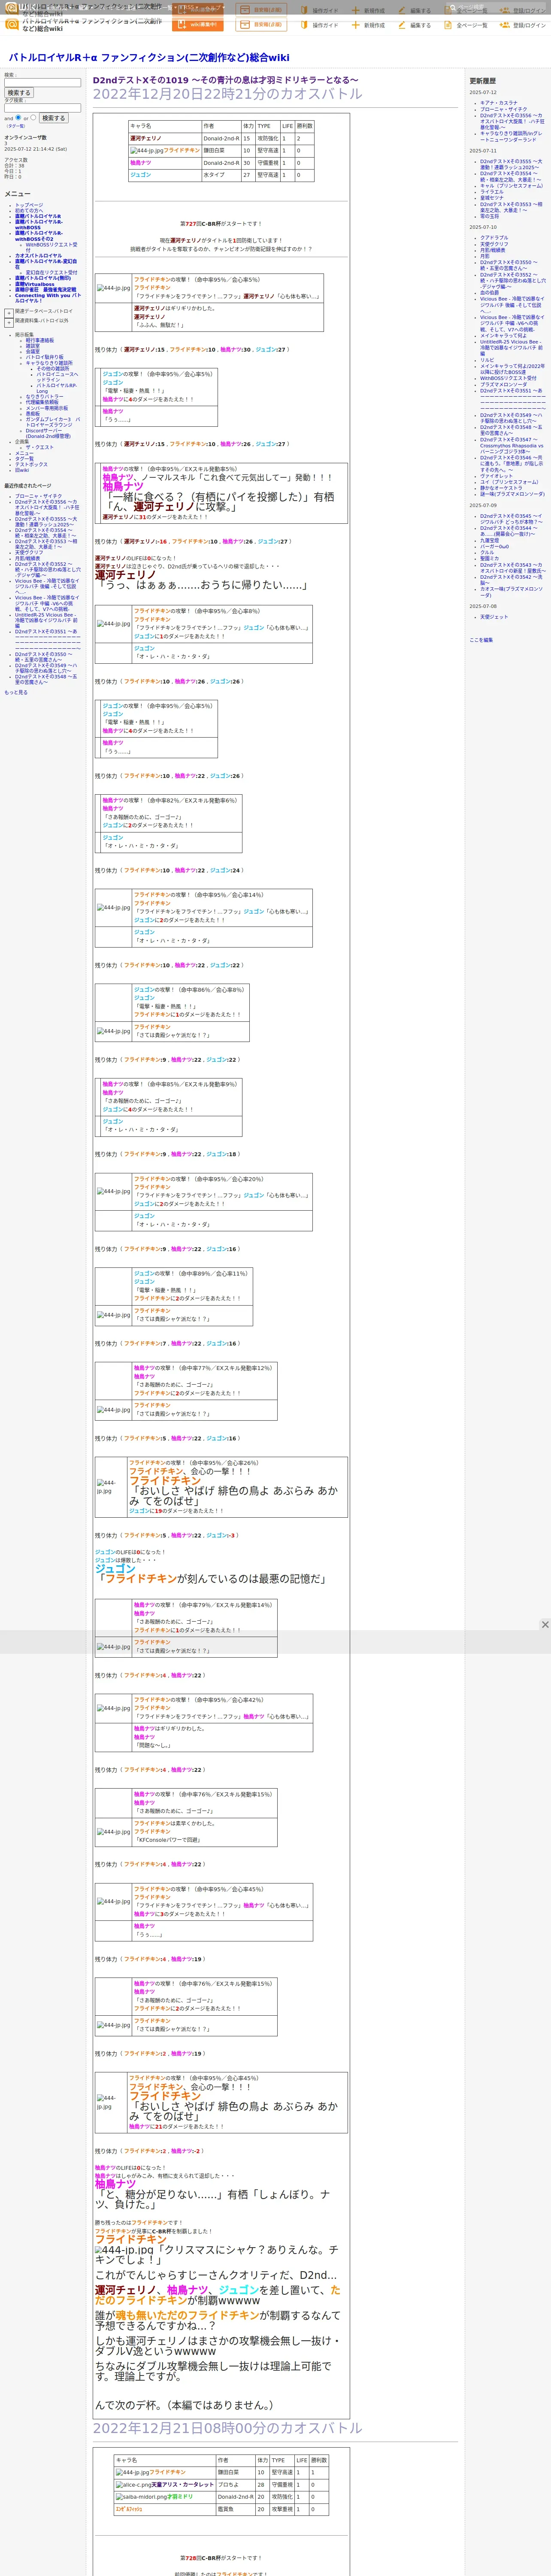
Task: Focus the 検索 text field
Action: pos(42,82)
